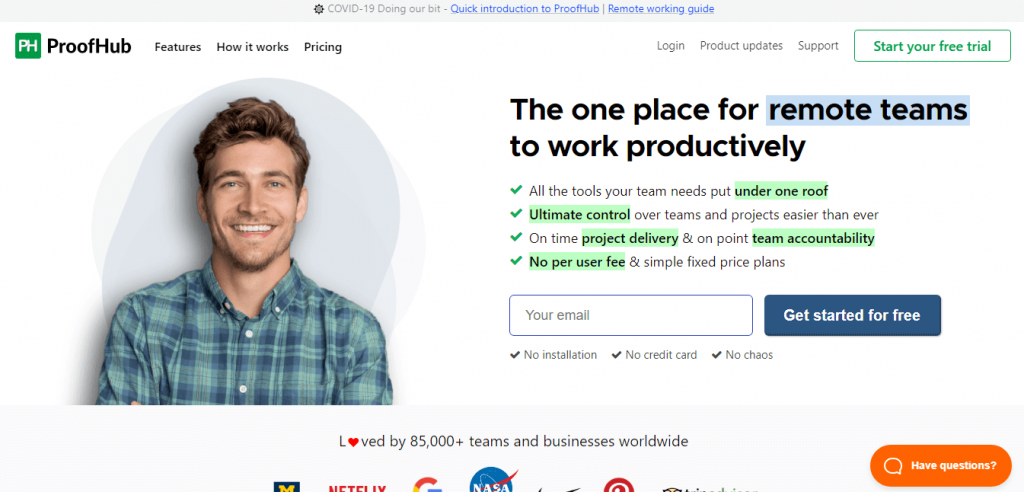
Task: Click the chat bubble icon in Have questions widget
Action: coord(893,465)
